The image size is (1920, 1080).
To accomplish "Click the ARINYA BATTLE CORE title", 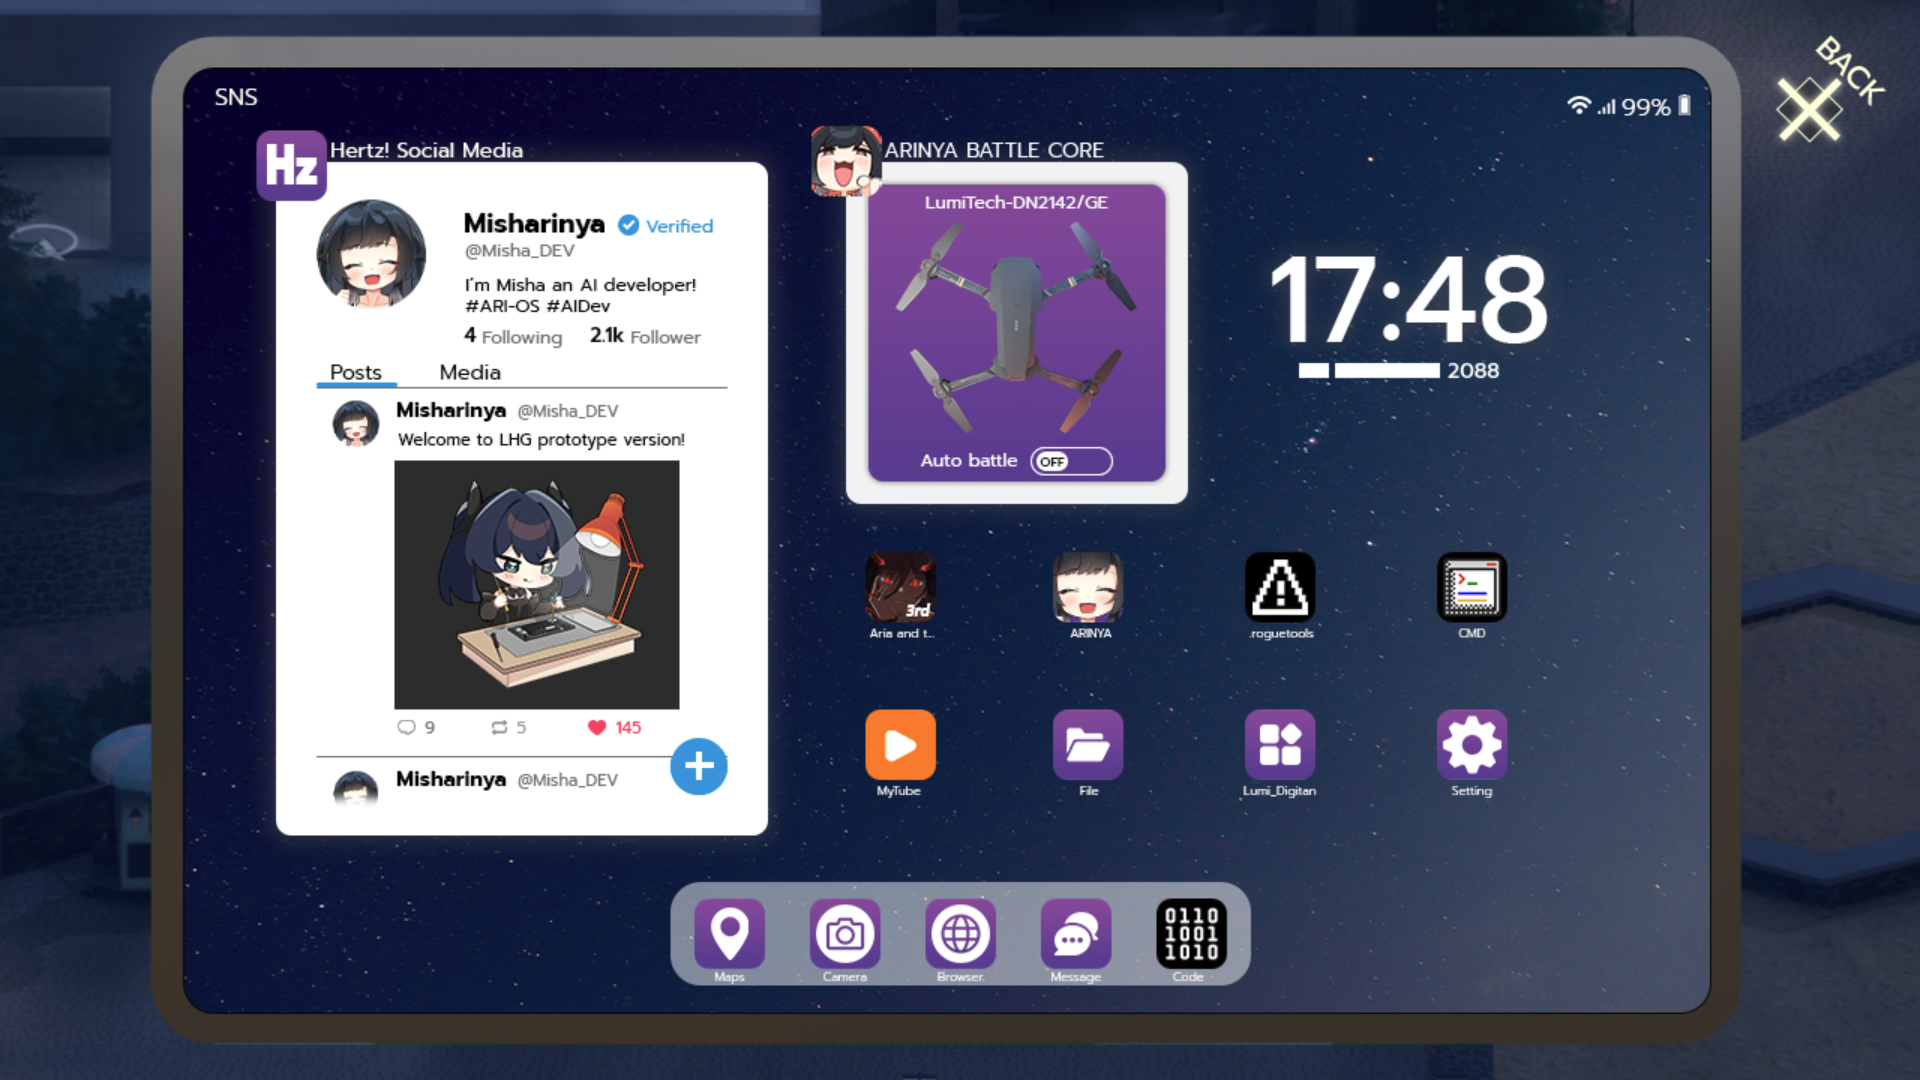I will (x=994, y=150).
